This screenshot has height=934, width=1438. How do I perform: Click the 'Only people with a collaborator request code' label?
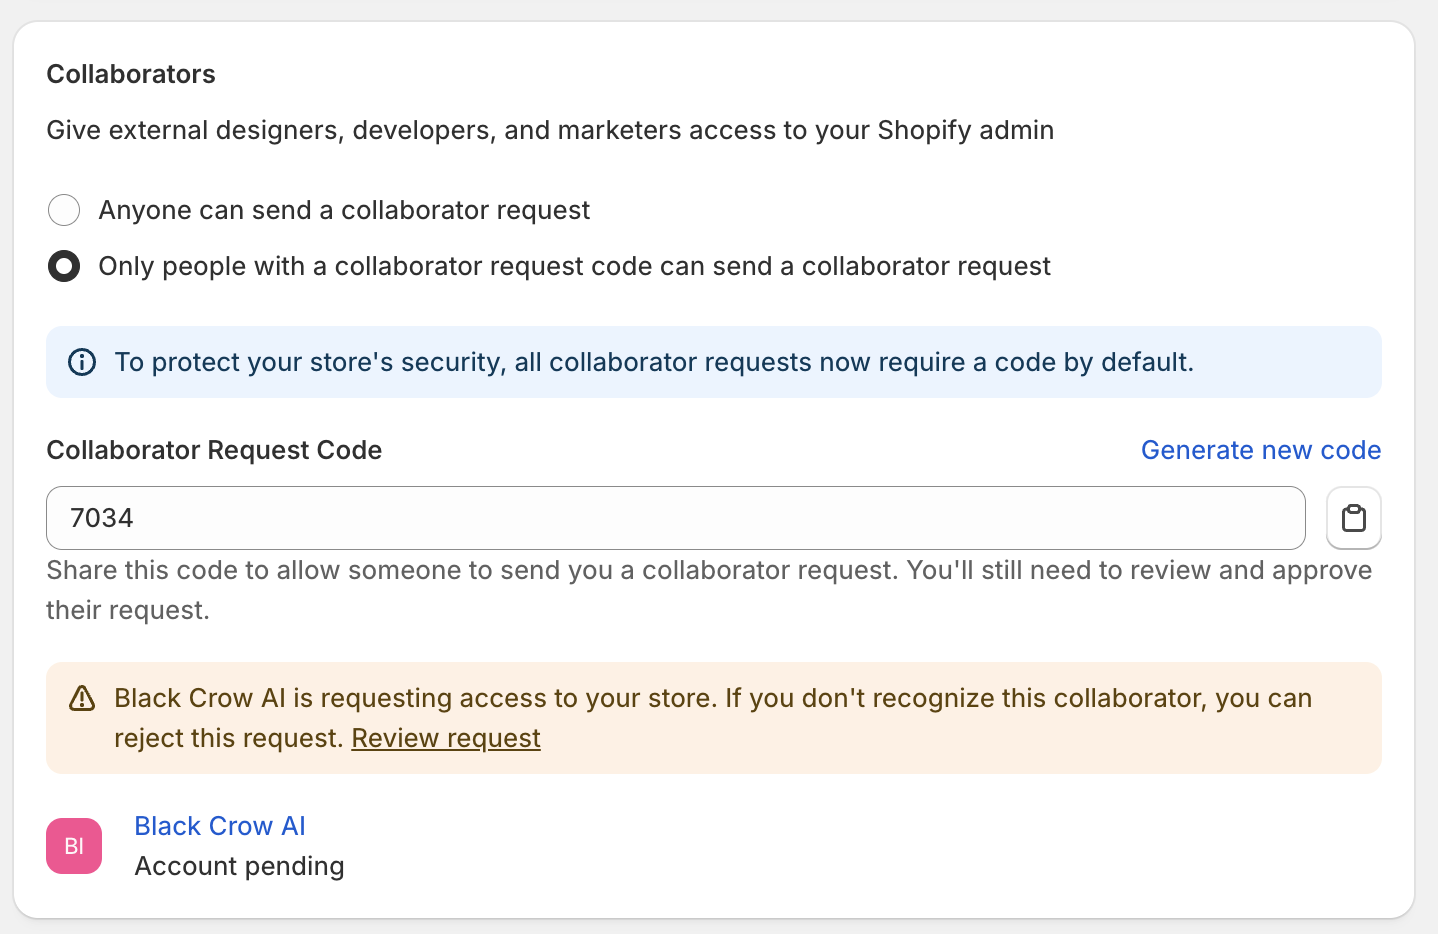pyautogui.click(x=574, y=266)
